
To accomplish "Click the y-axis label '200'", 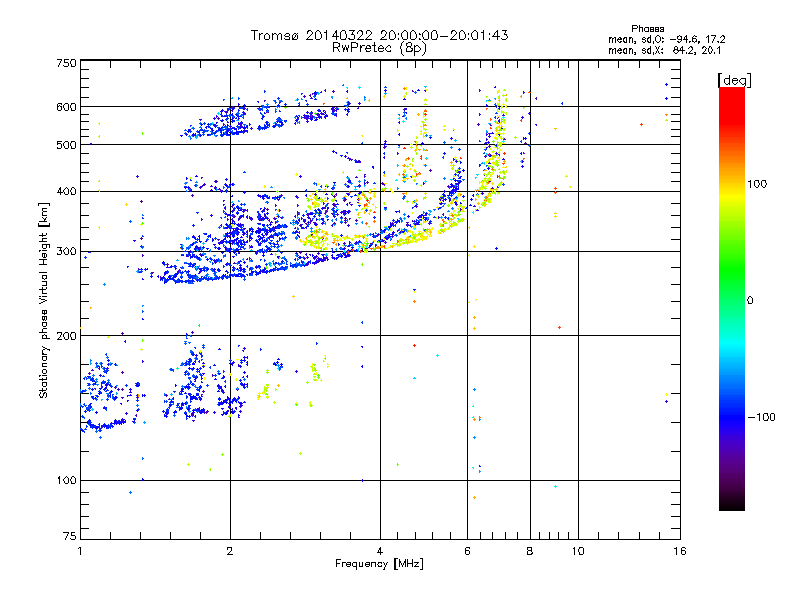I will (67, 336).
